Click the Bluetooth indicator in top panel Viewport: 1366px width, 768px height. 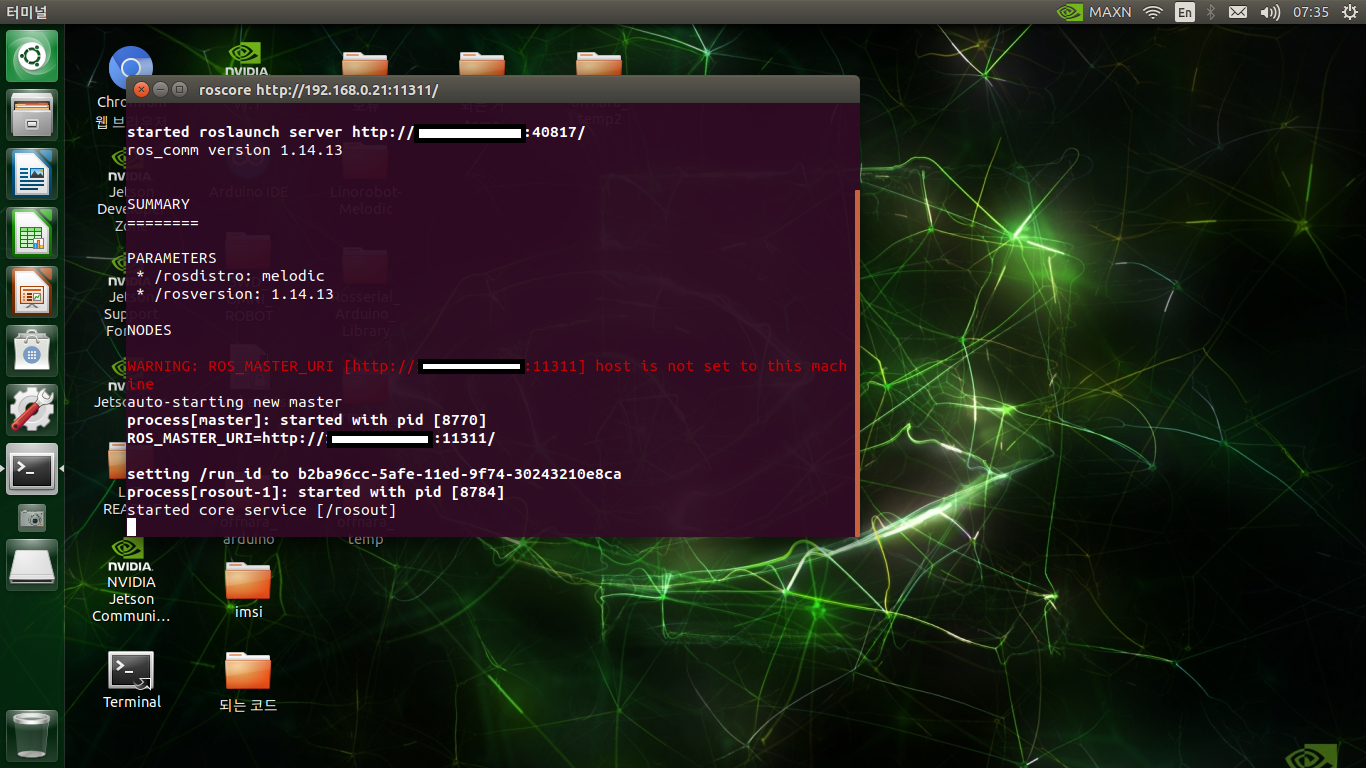coord(1210,12)
